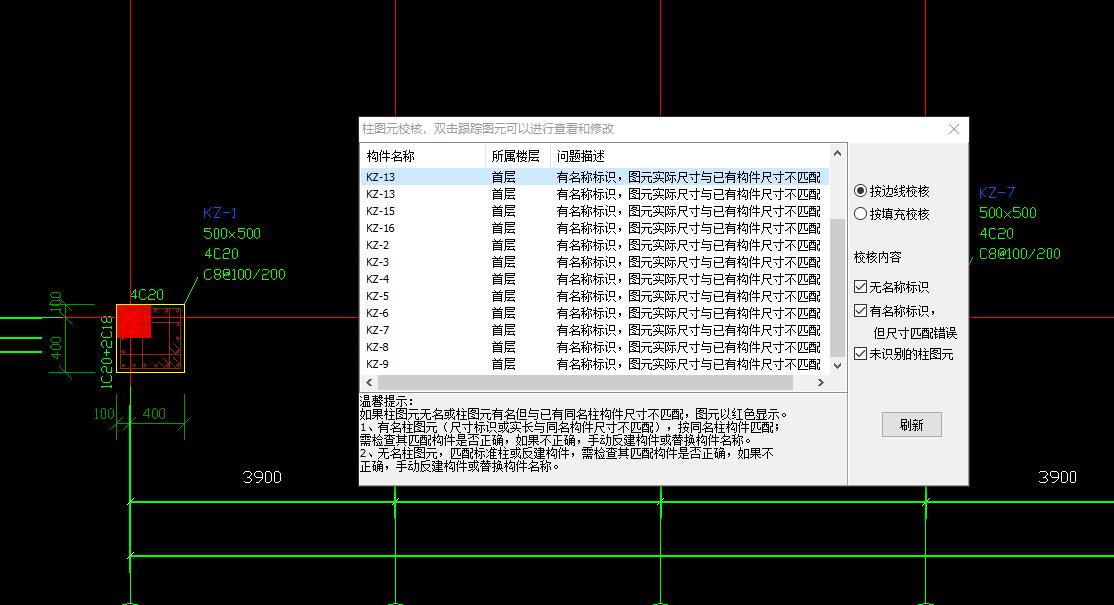Click the 问题描述 column header
The image size is (1114, 605).
[689, 156]
